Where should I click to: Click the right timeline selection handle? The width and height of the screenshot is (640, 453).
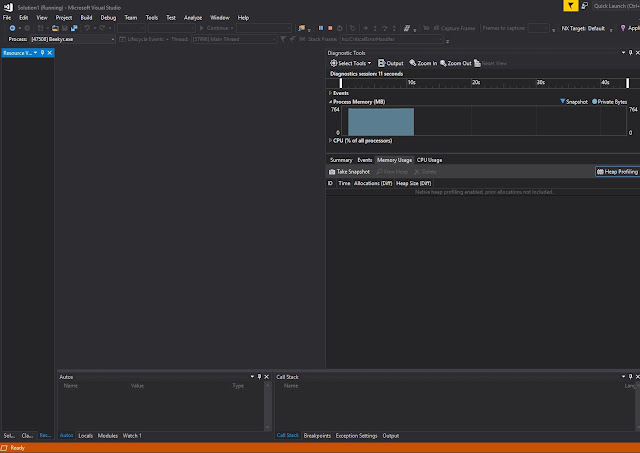click(628, 83)
